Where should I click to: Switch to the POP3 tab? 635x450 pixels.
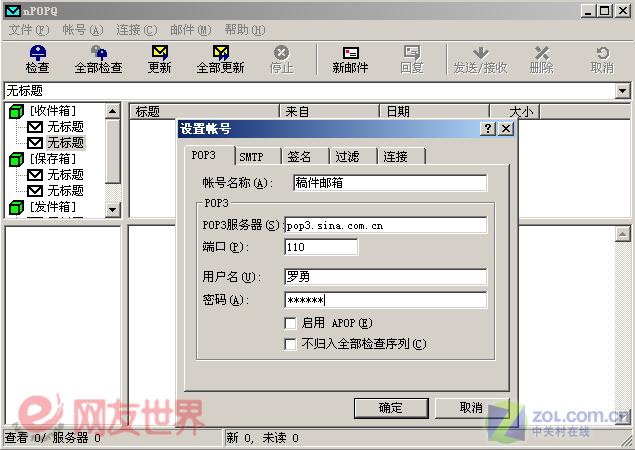click(209, 155)
